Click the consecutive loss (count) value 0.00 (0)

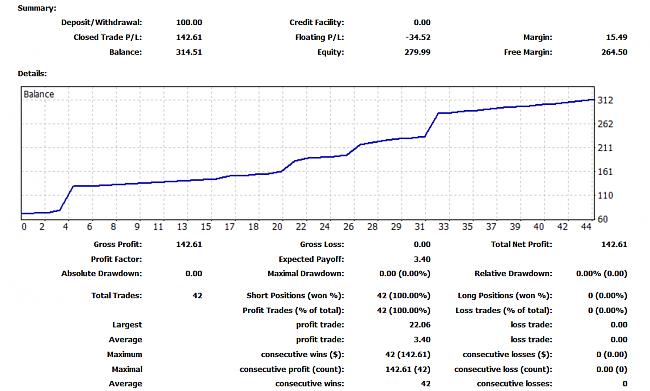[x=612, y=369]
